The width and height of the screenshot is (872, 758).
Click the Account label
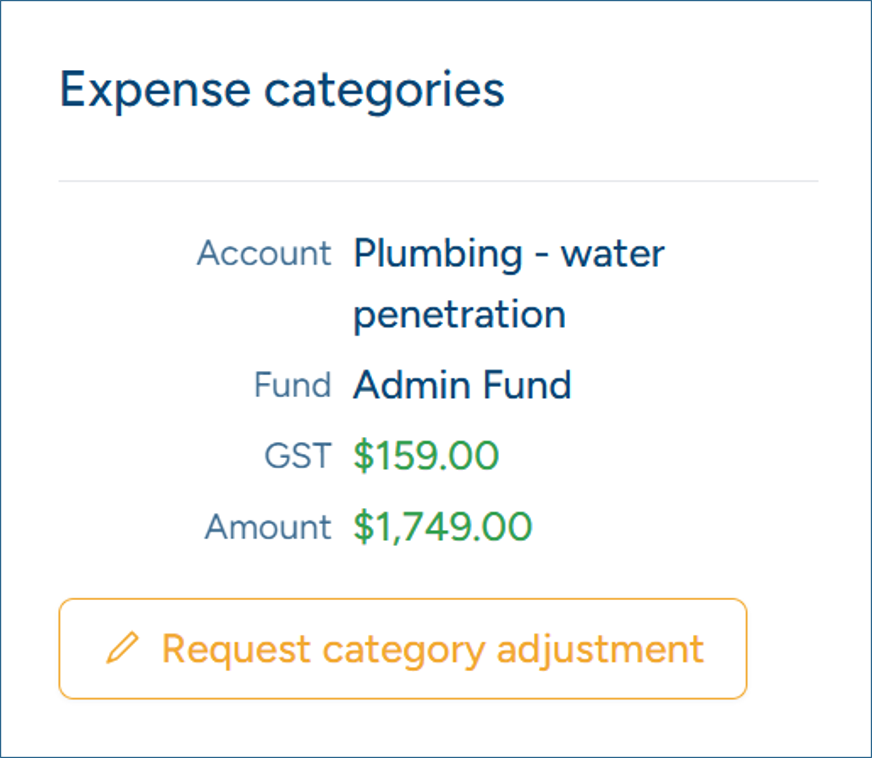point(264,254)
